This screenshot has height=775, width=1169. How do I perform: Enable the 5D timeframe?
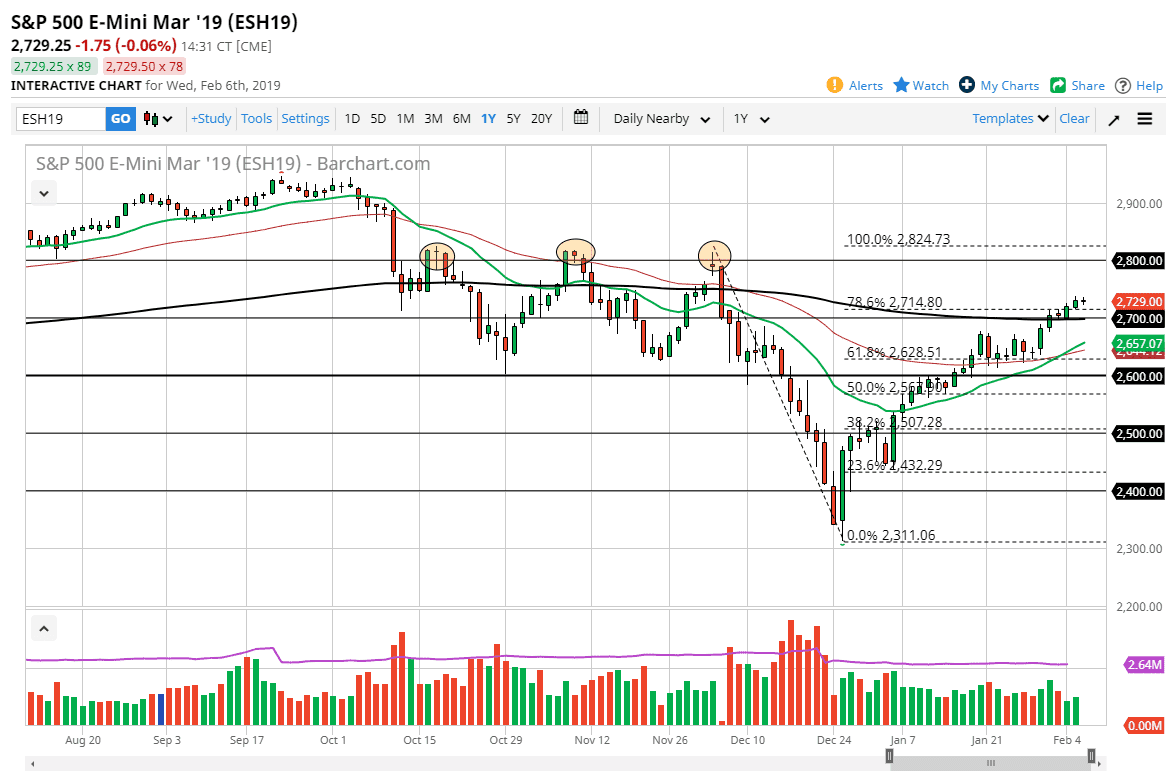[378, 118]
